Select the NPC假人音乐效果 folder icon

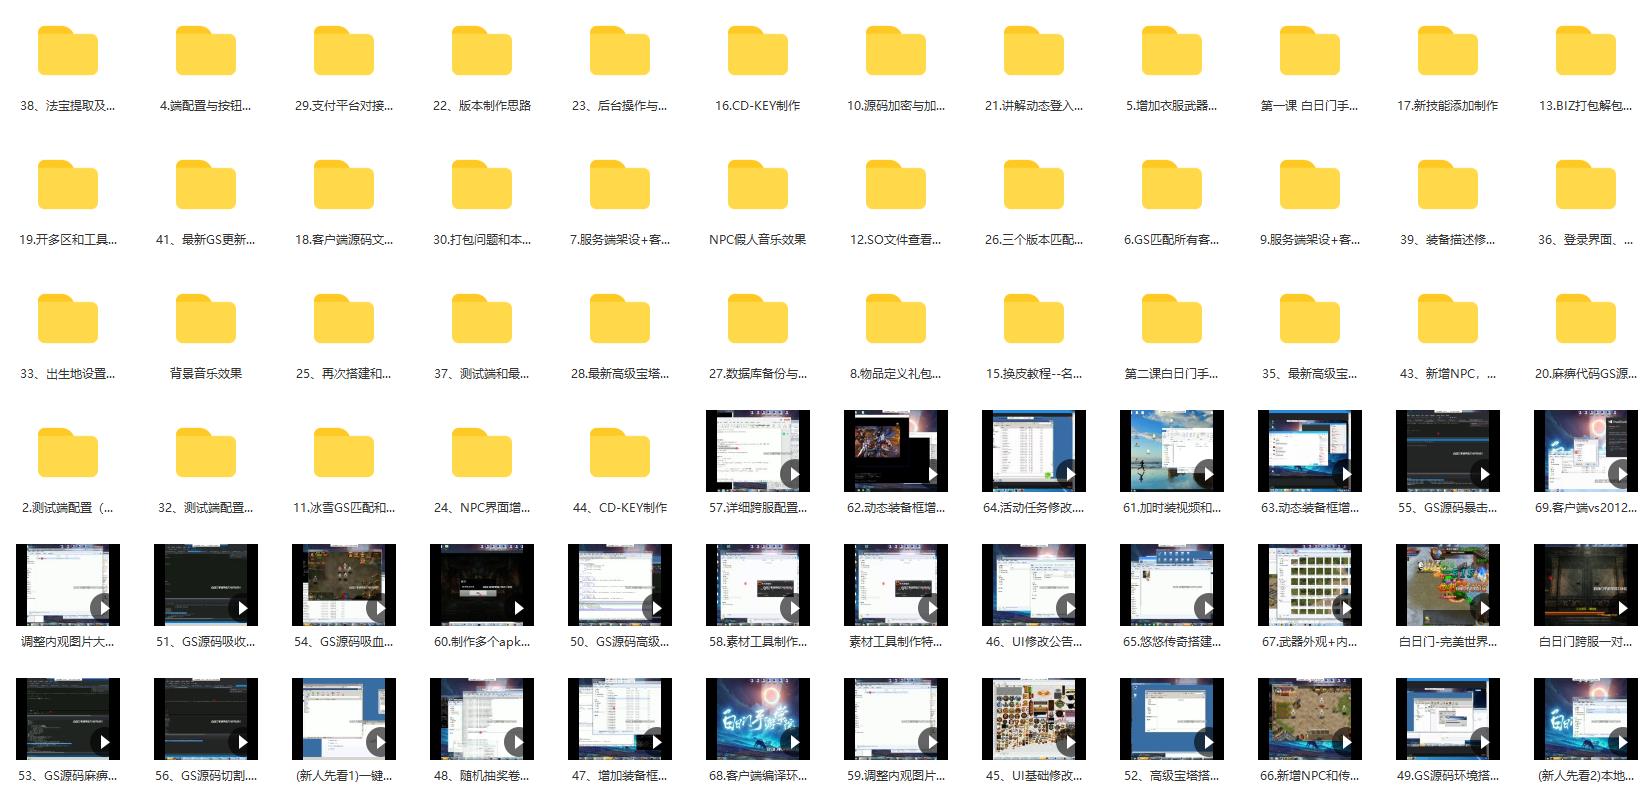[757, 186]
